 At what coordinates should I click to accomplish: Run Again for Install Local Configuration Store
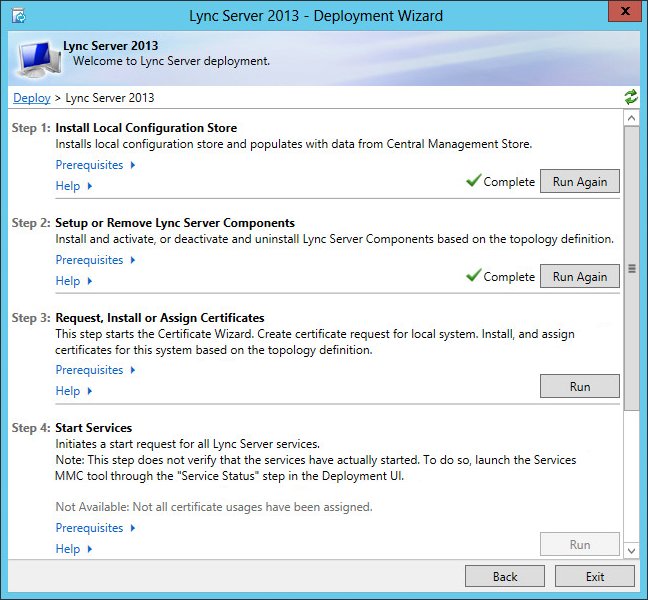tap(580, 181)
